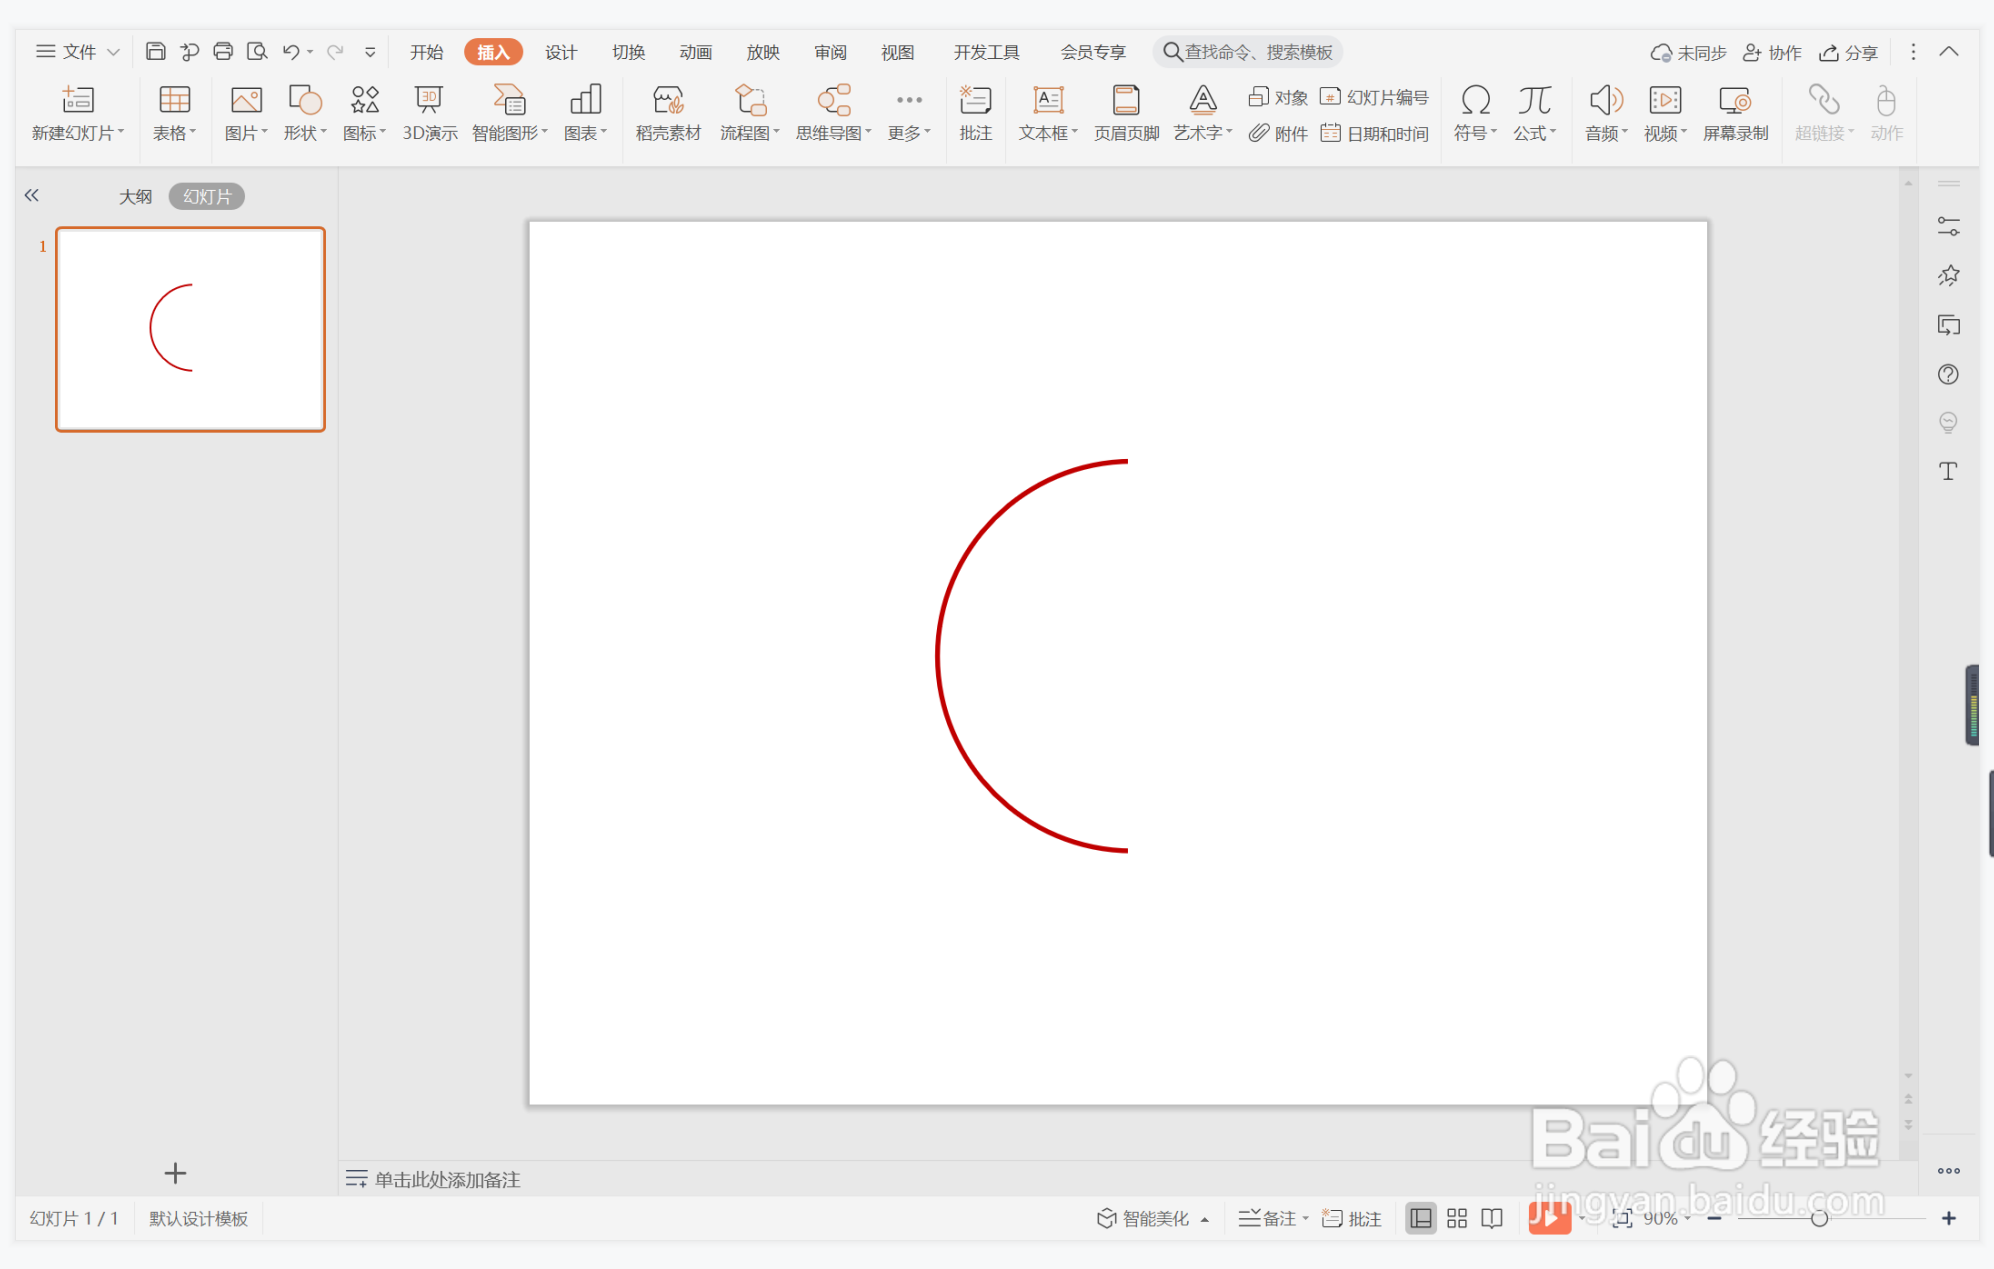Insert a Symbol (符号)
Screen dimensions: 1994x1269
(1475, 113)
